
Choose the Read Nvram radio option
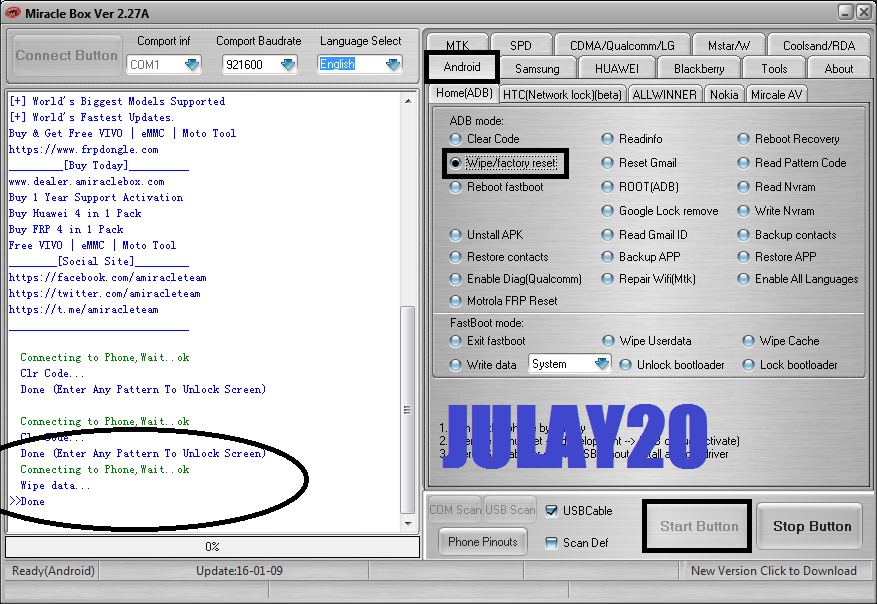point(743,187)
